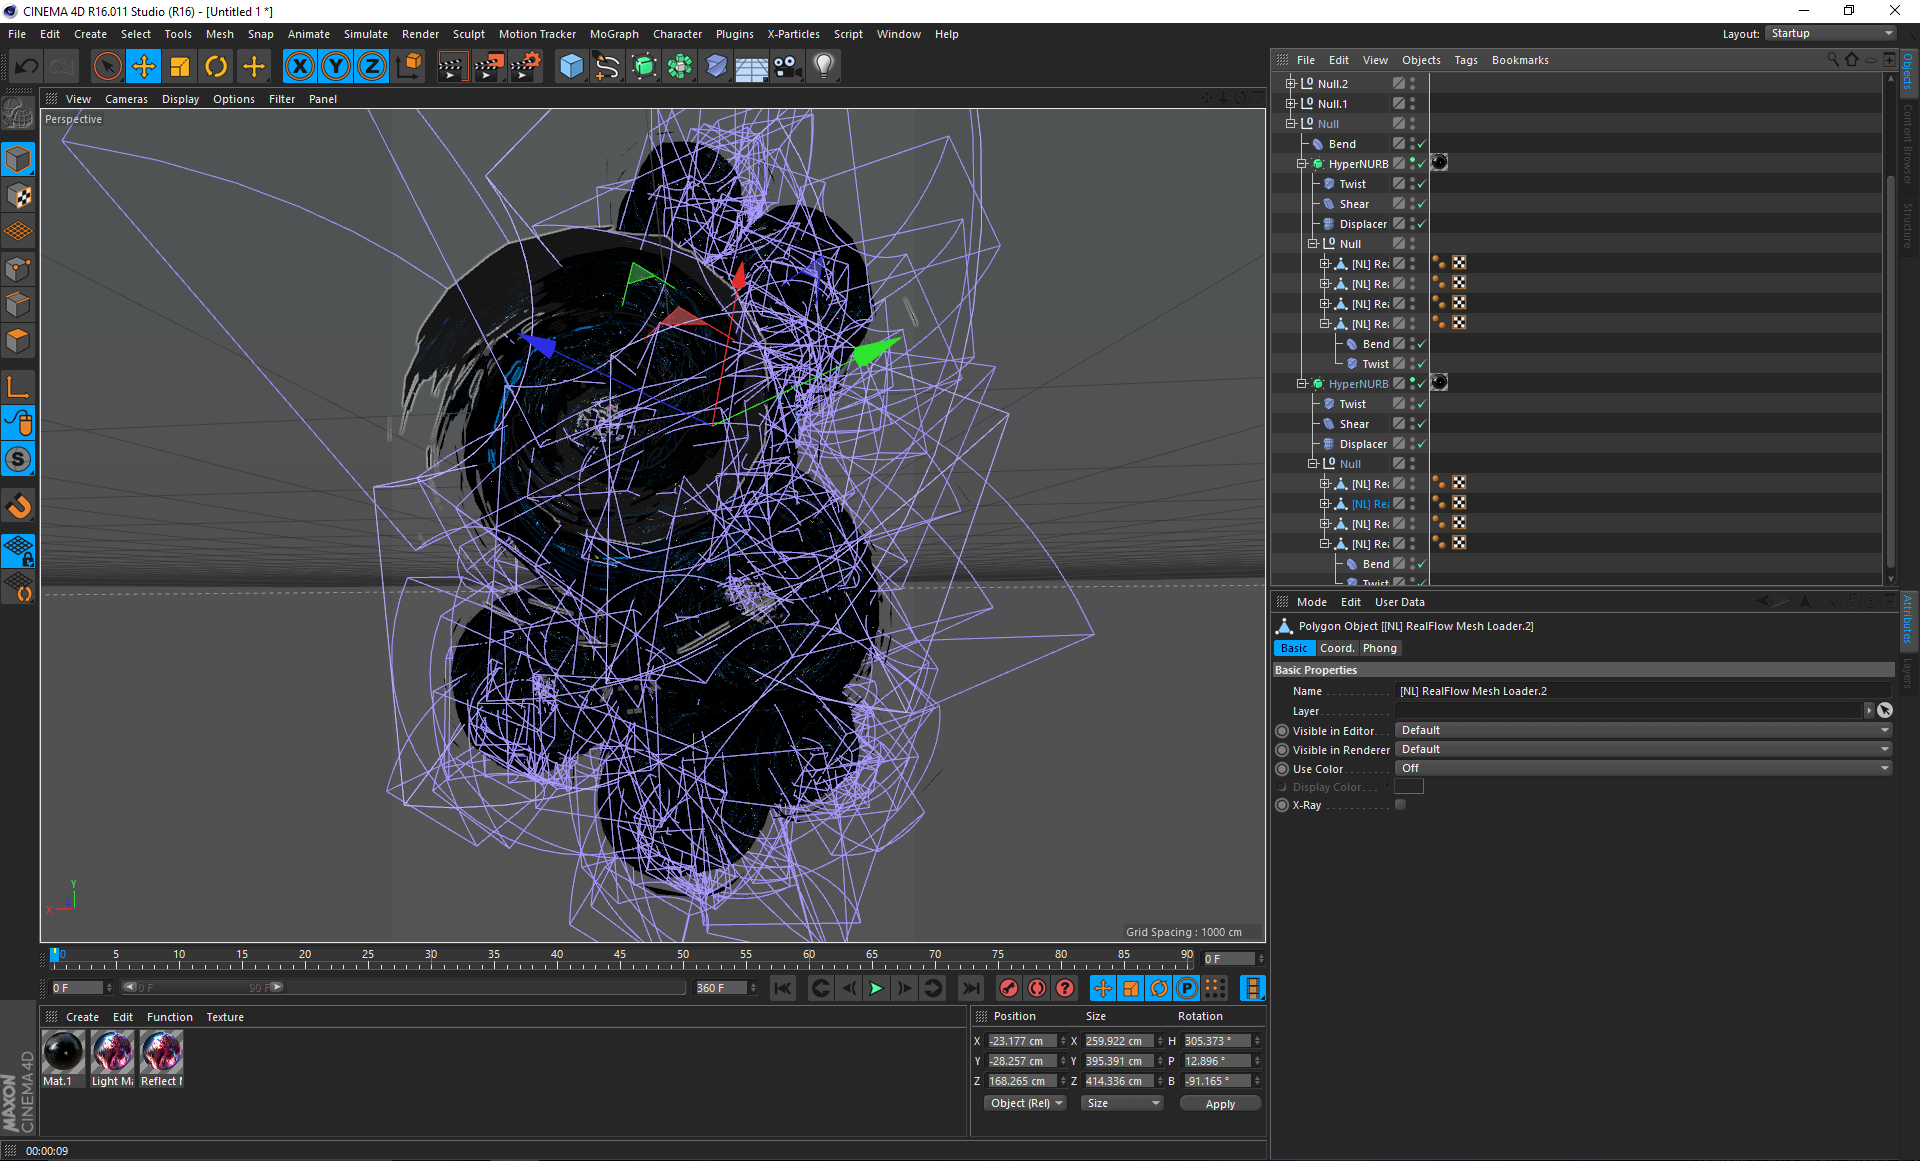Select the Mat.1 material thumbnail

[x=63, y=1052]
